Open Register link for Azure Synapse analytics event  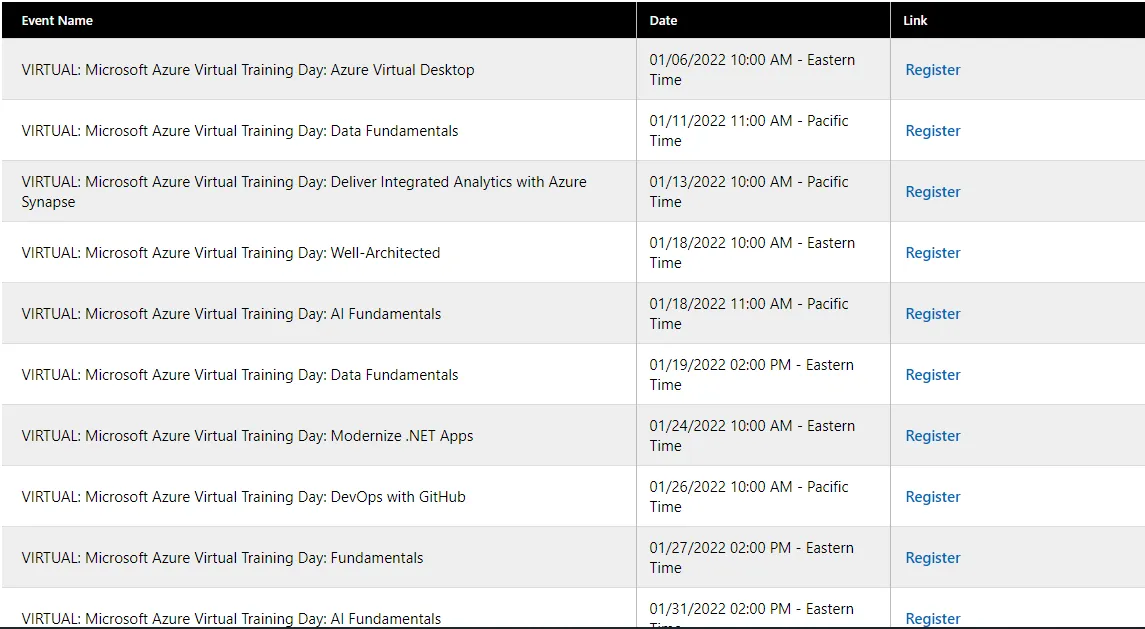click(x=932, y=192)
